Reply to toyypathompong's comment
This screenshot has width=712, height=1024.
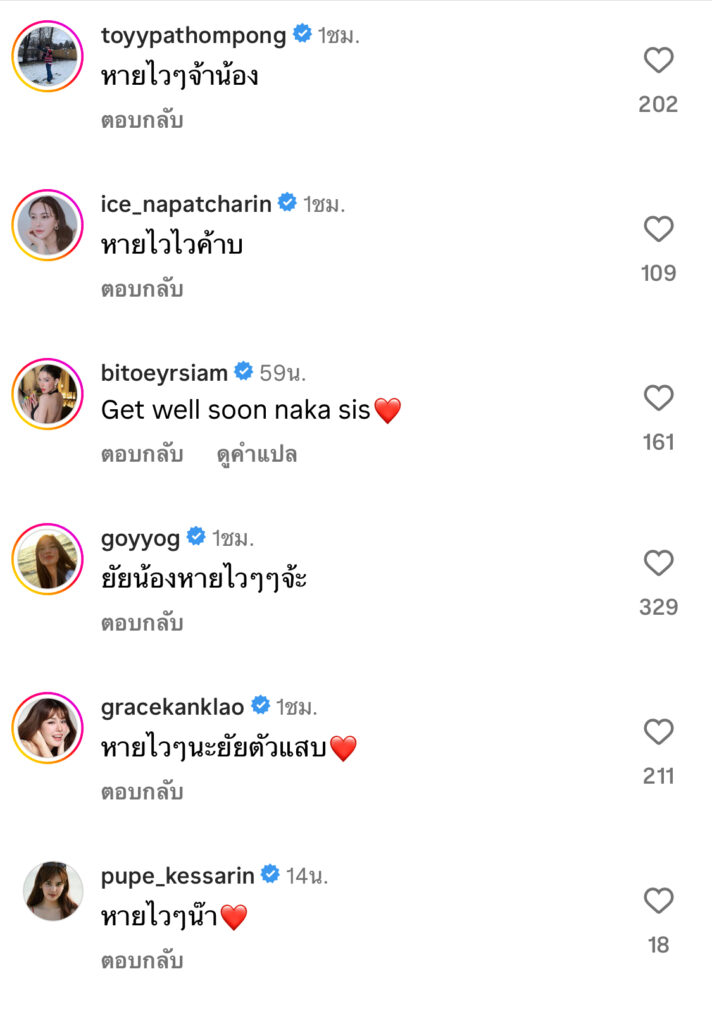[142, 121]
